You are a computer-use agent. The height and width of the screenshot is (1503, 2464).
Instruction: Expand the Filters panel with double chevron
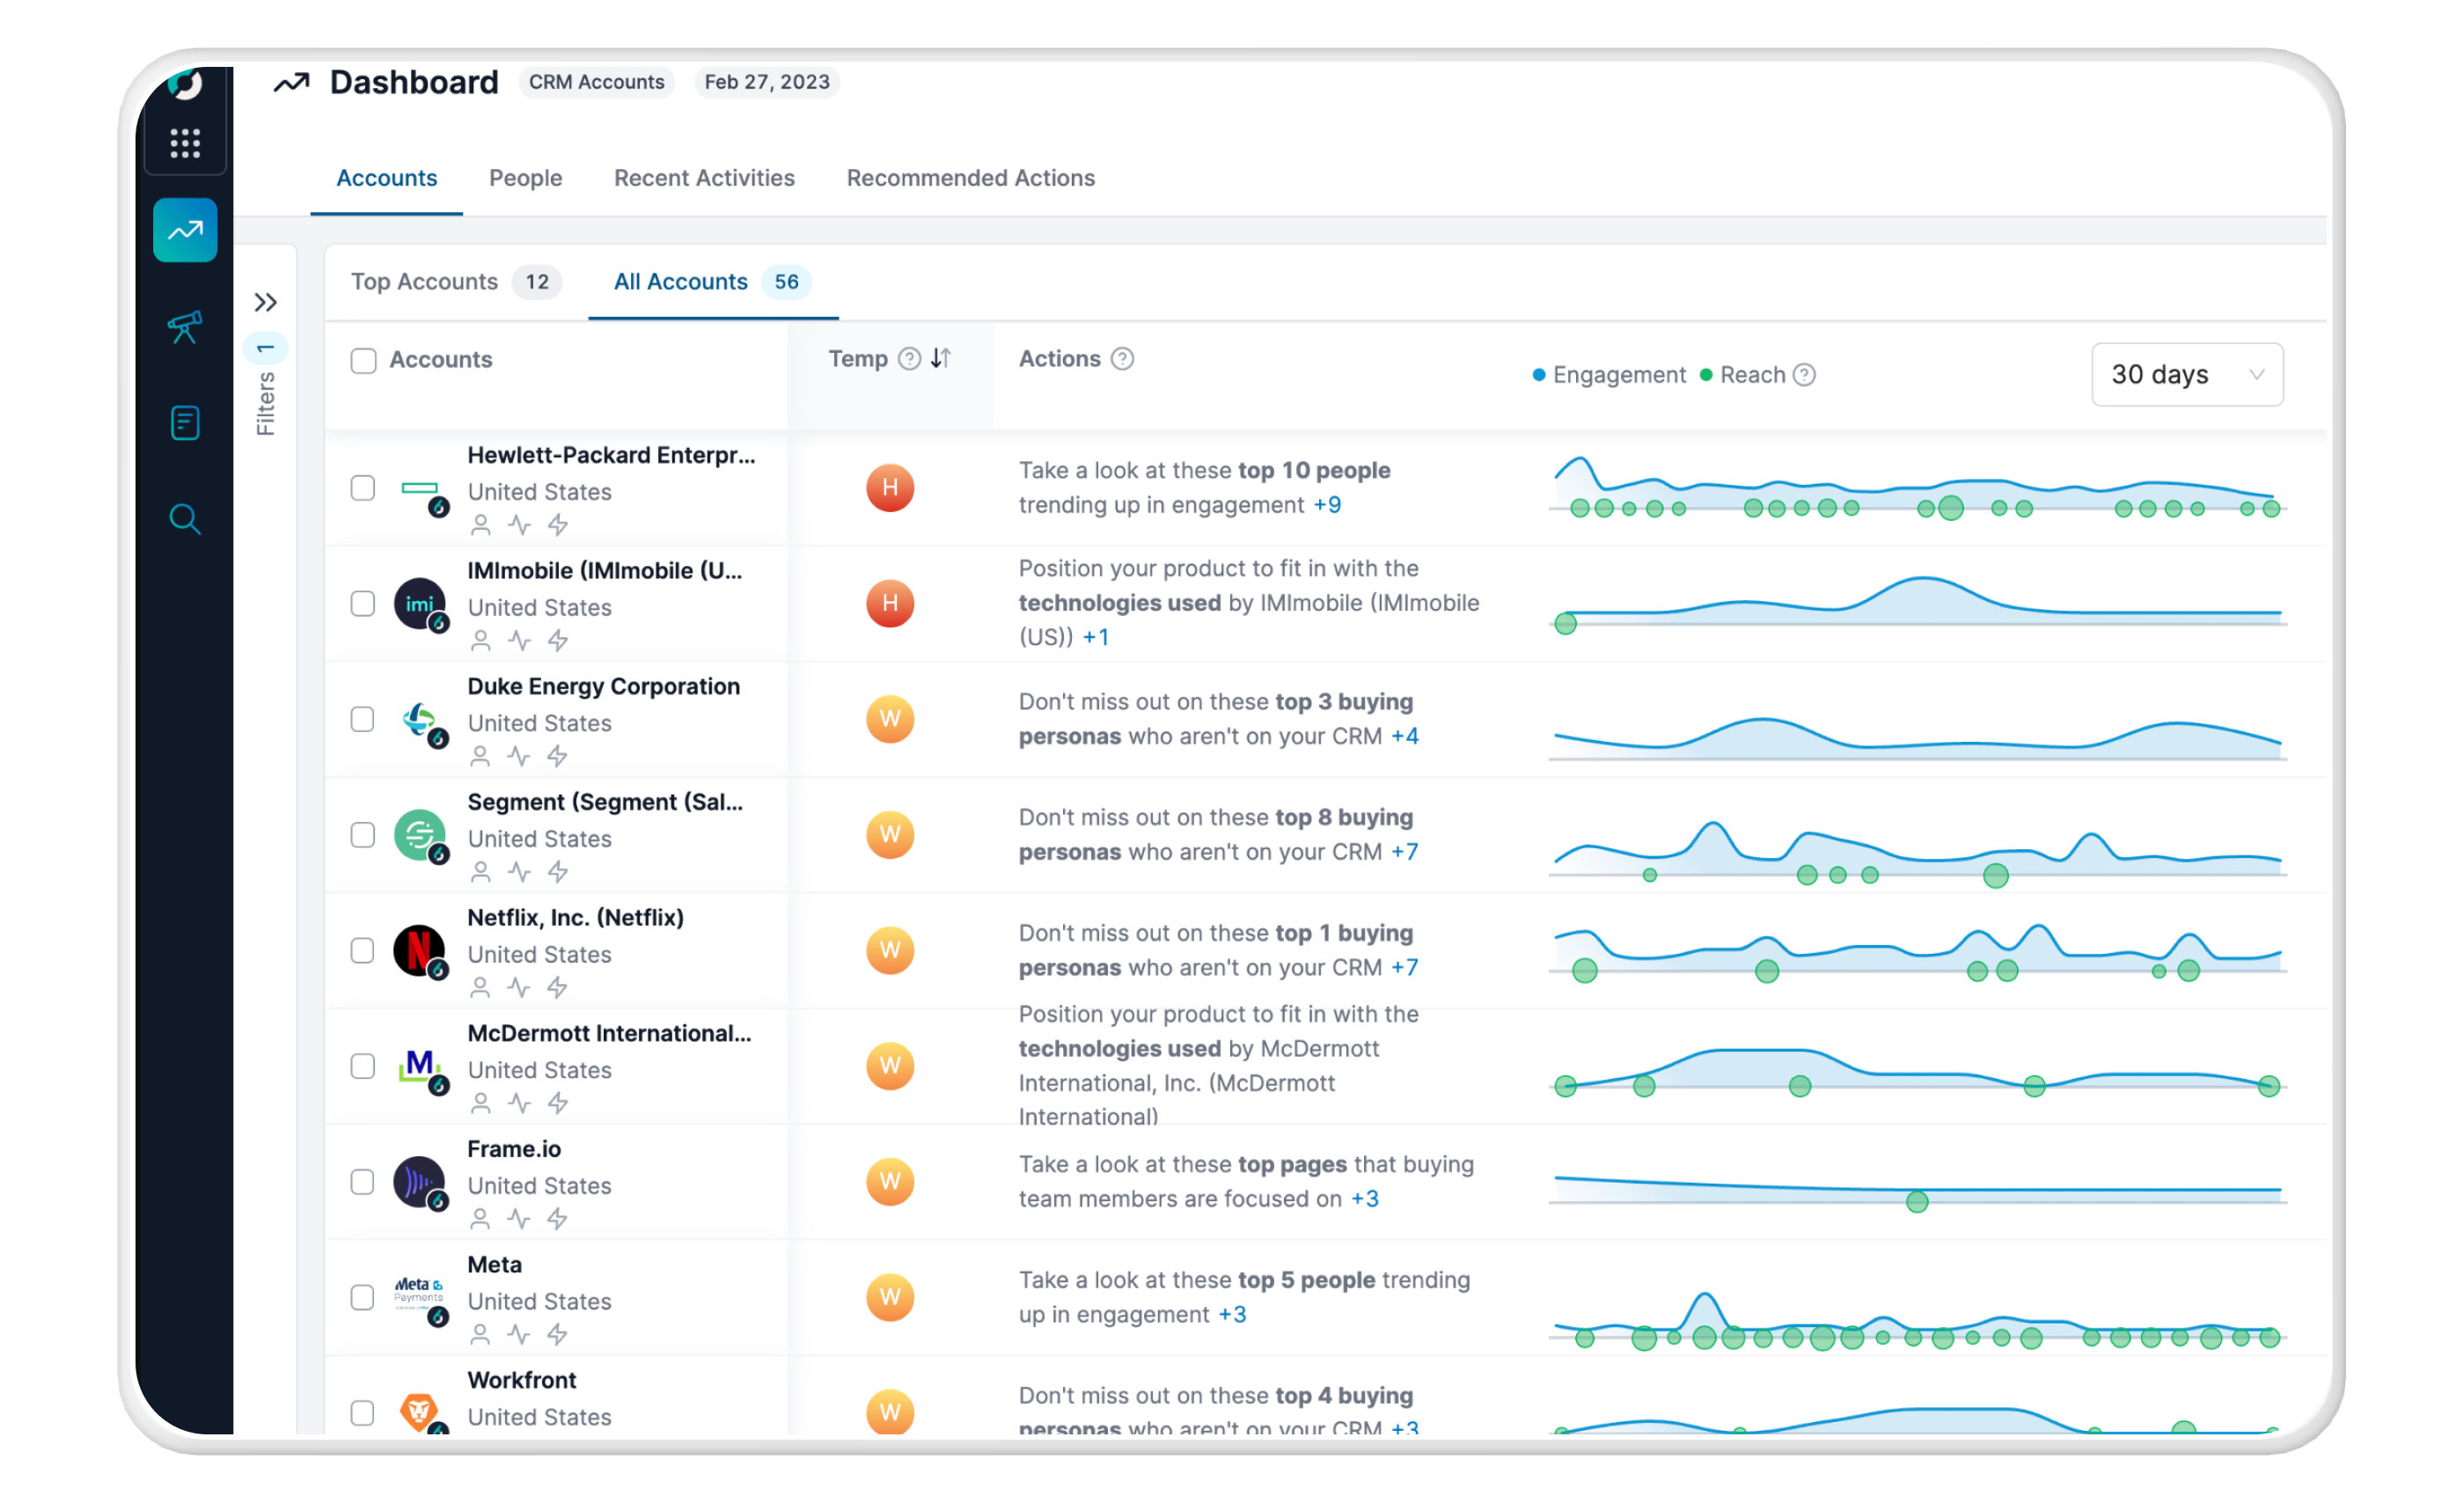tap(265, 302)
